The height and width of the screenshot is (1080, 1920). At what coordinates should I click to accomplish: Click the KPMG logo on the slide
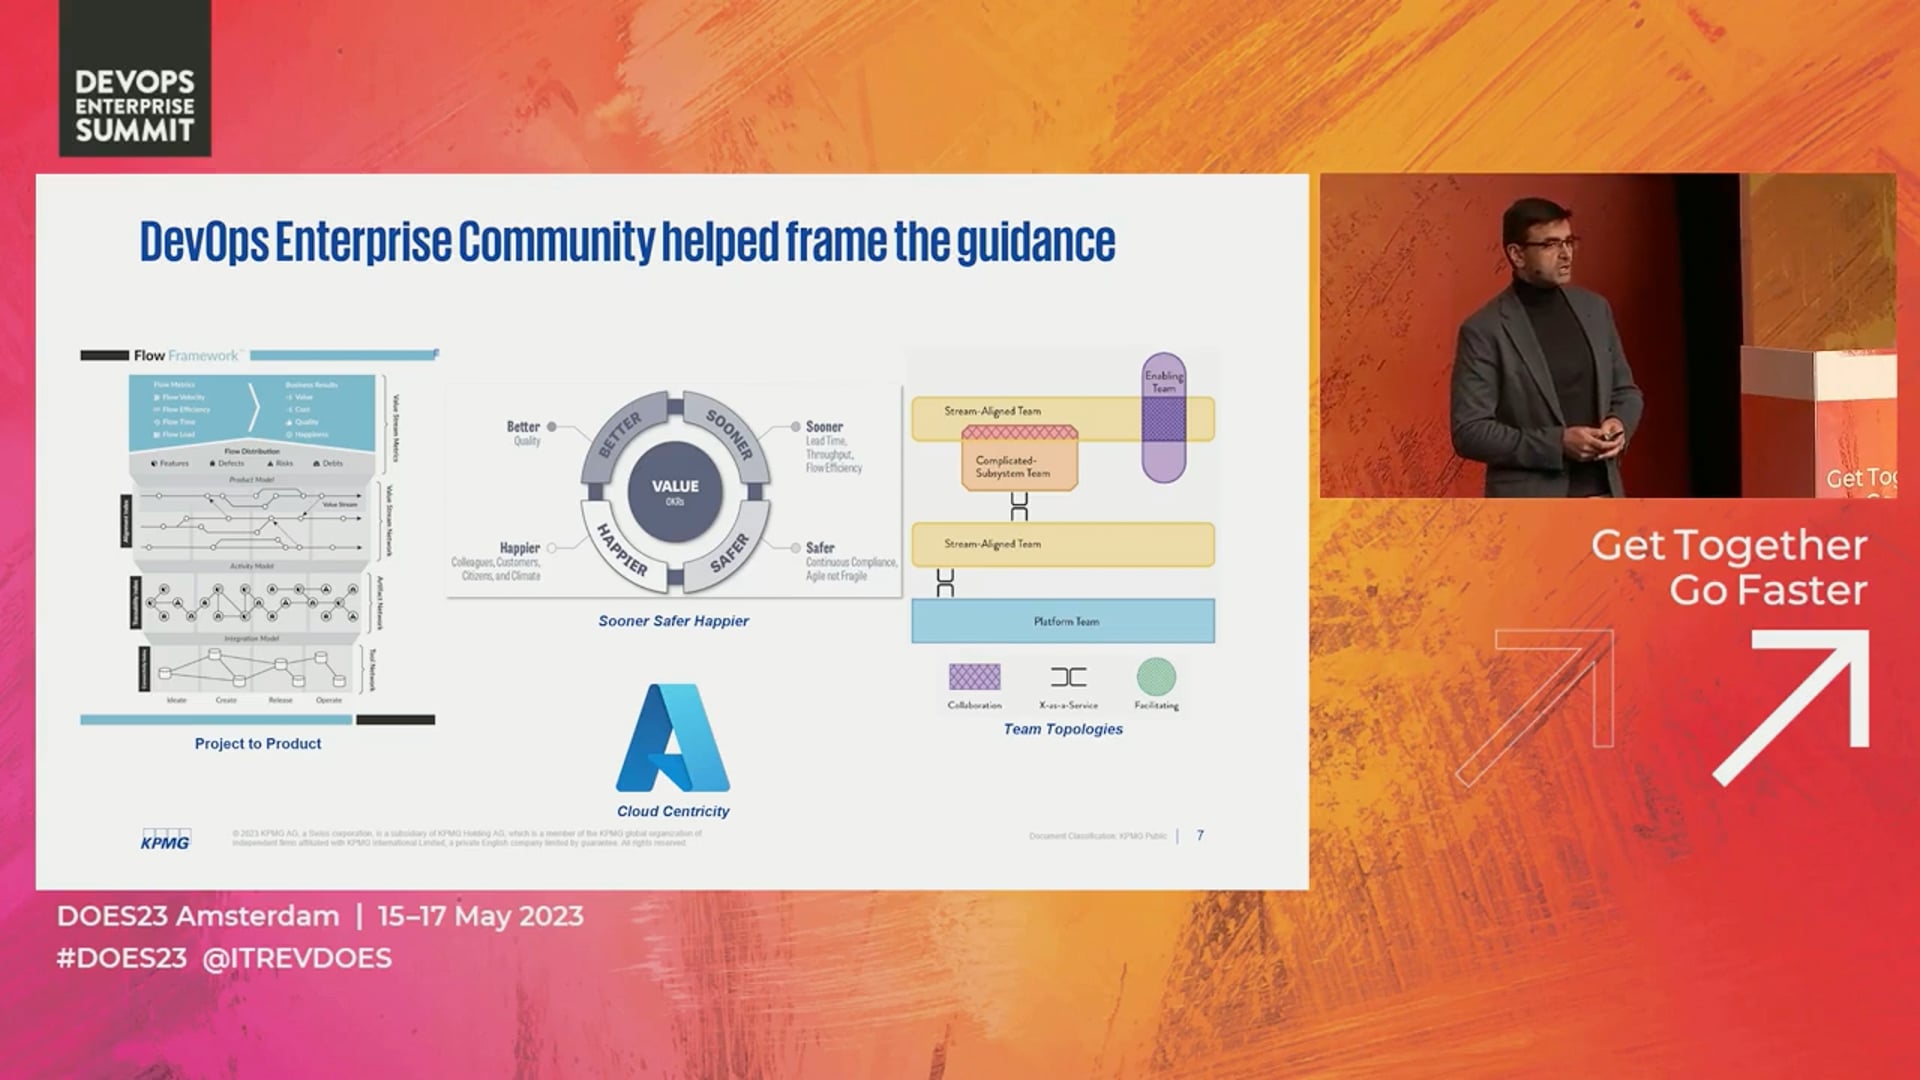[165, 839]
